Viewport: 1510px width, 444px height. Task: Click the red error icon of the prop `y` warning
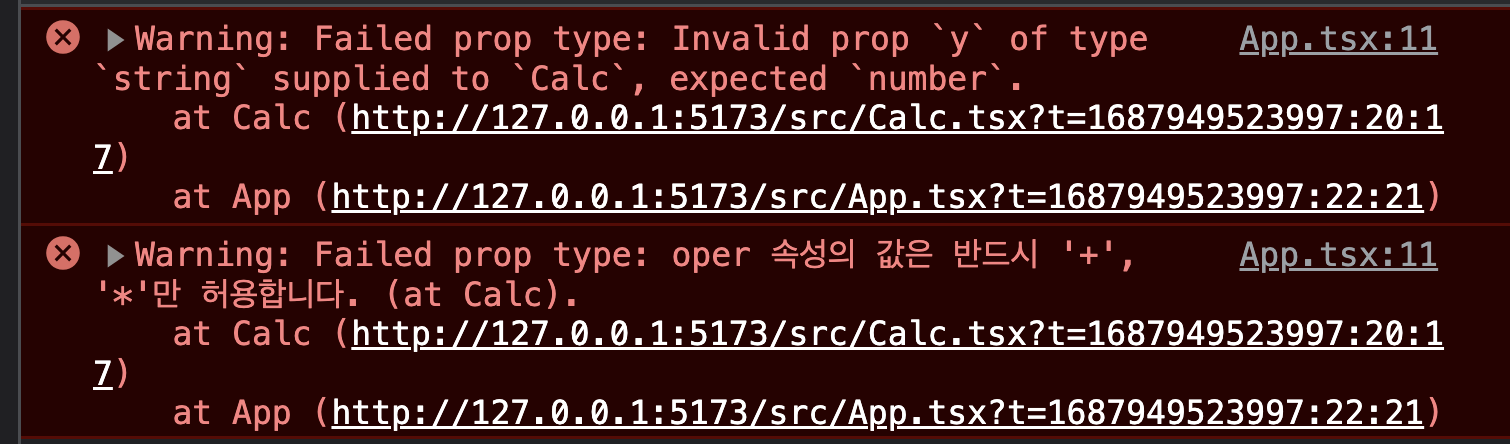tap(63, 39)
